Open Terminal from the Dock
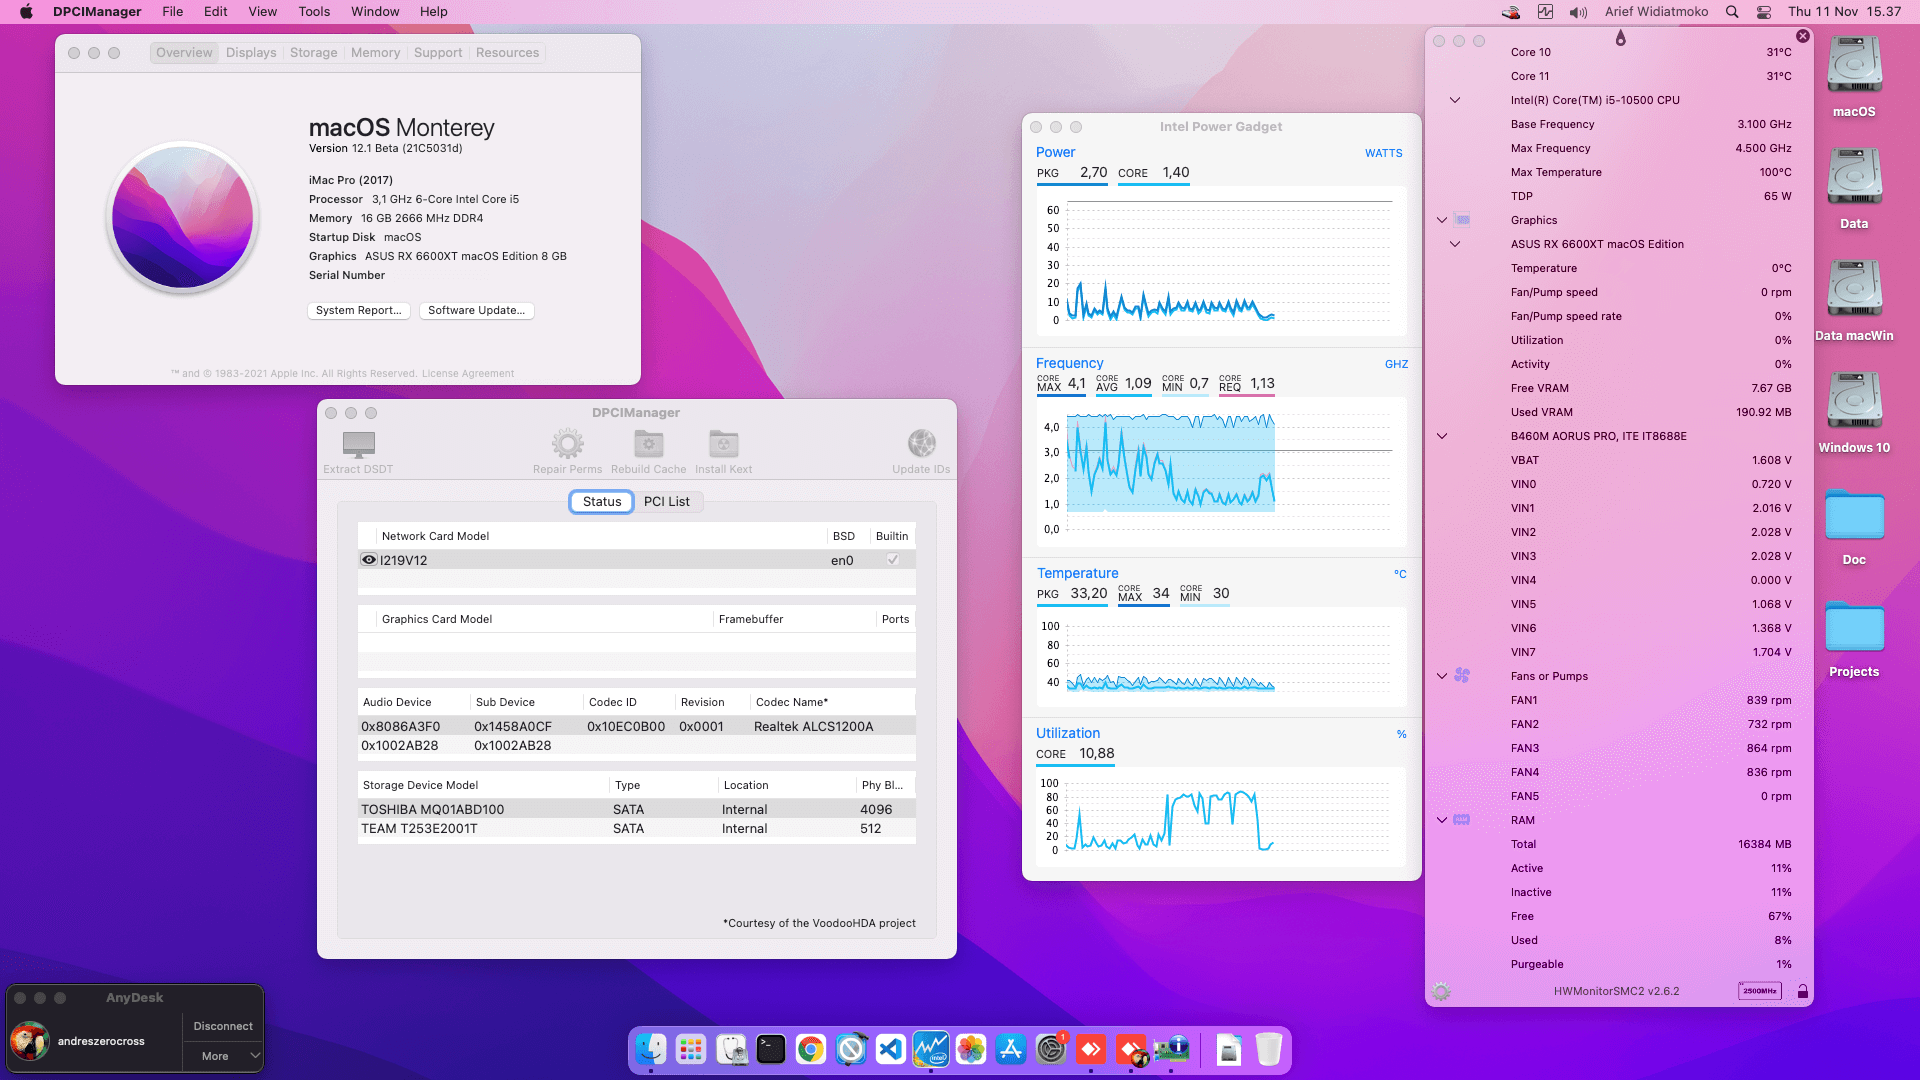The height and width of the screenshot is (1080, 1920). (x=771, y=1049)
